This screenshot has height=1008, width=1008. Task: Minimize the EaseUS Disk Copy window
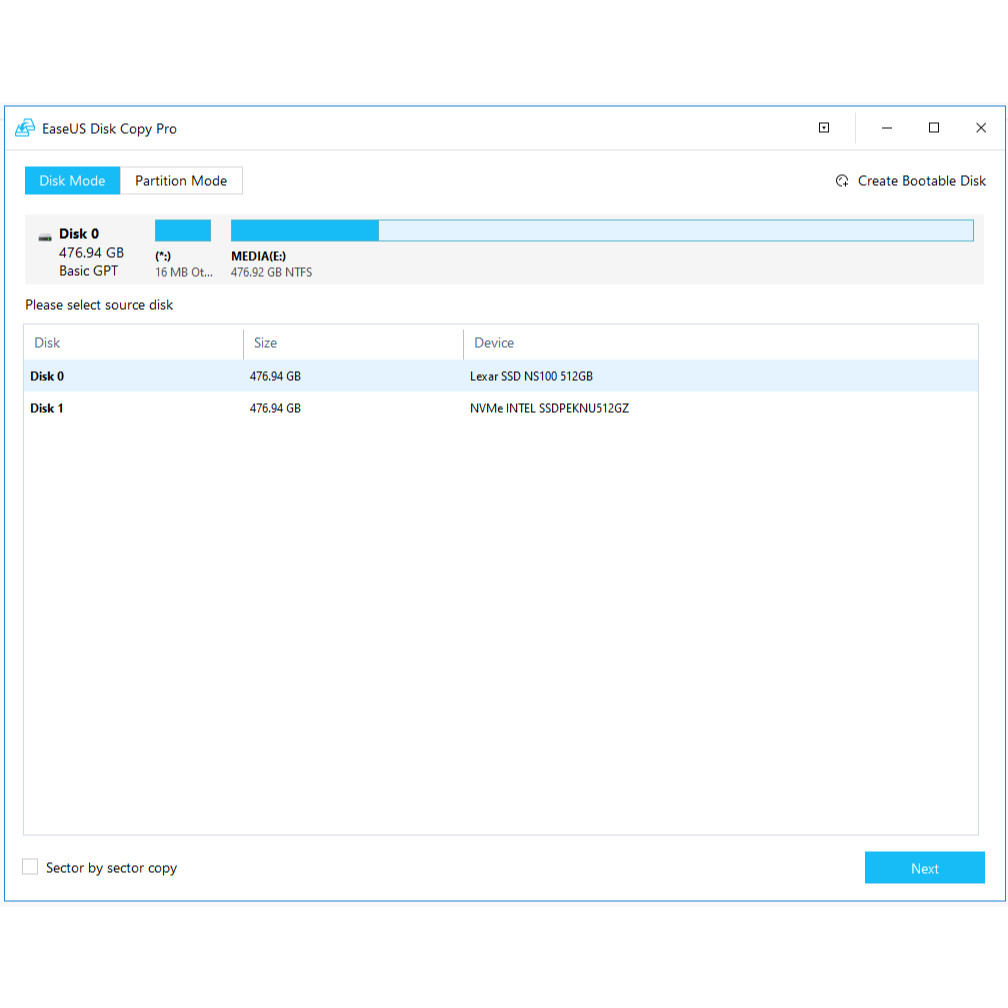point(886,128)
